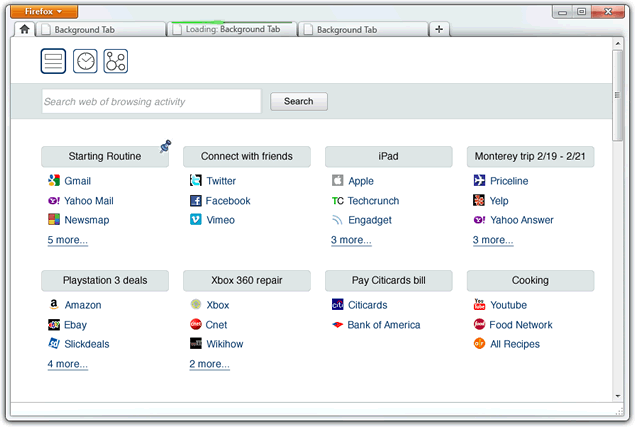635x427 pixels.
Task: Expand '5 more...' under Starting Routine
Action: [67, 240]
